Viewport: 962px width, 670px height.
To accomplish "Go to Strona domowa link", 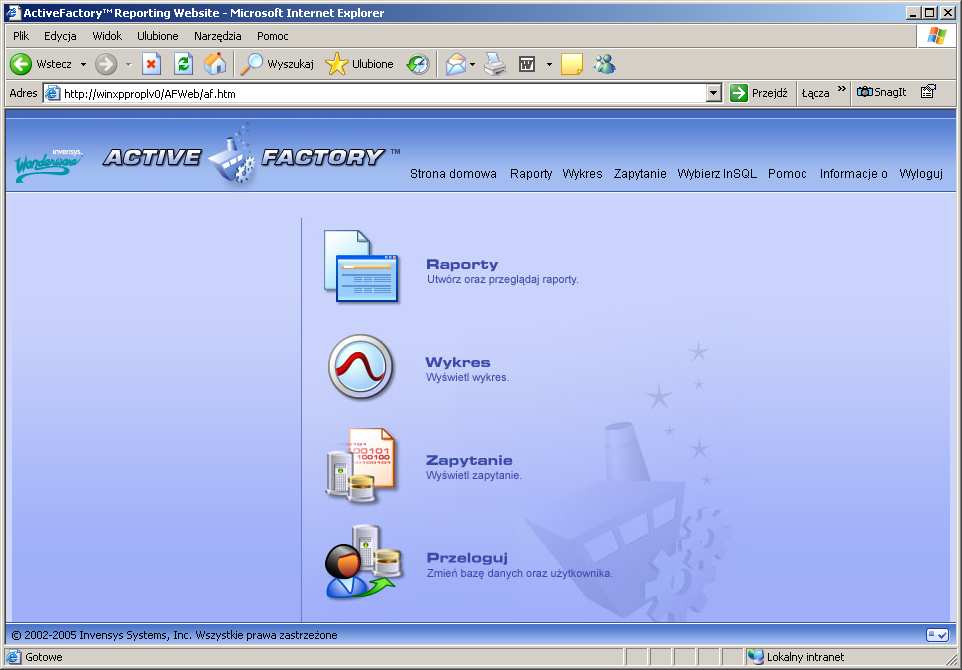I will click(x=453, y=174).
